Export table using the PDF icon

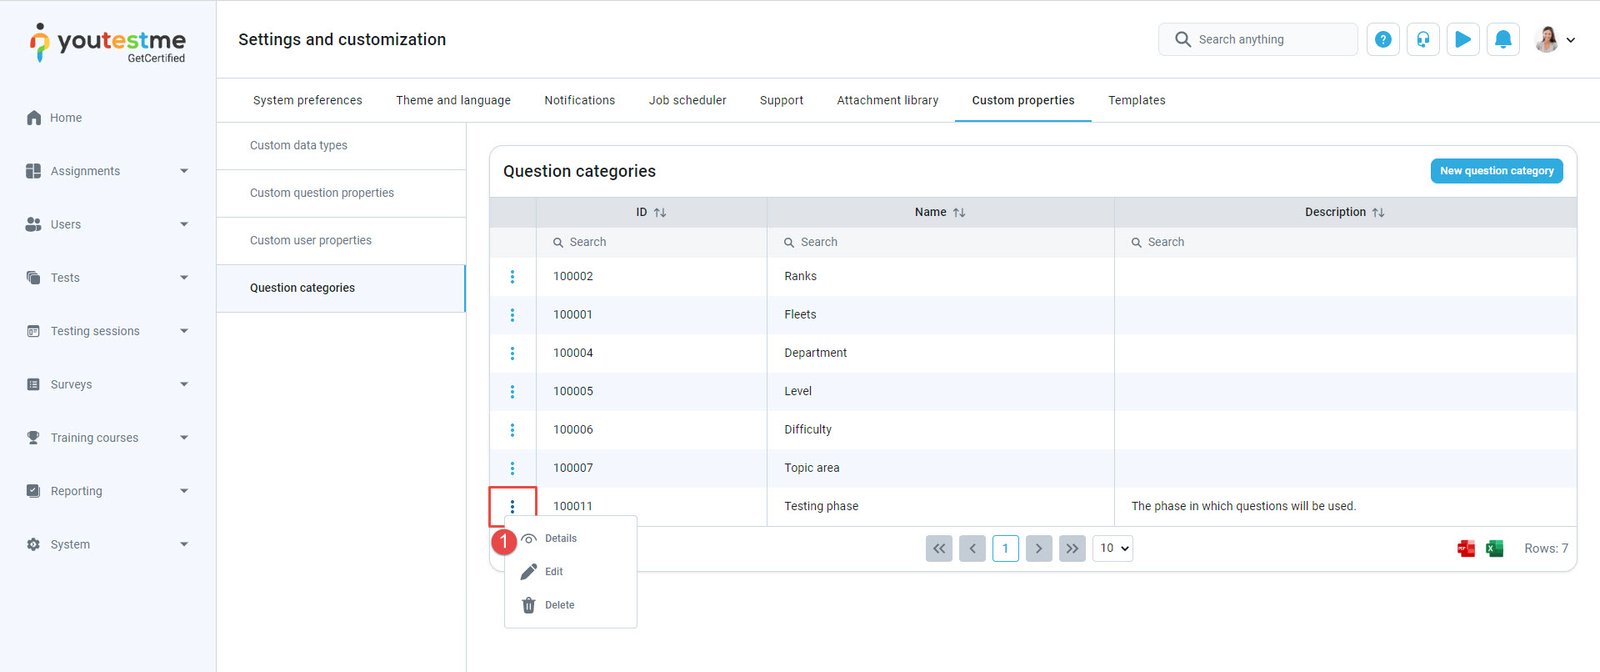pos(1466,548)
